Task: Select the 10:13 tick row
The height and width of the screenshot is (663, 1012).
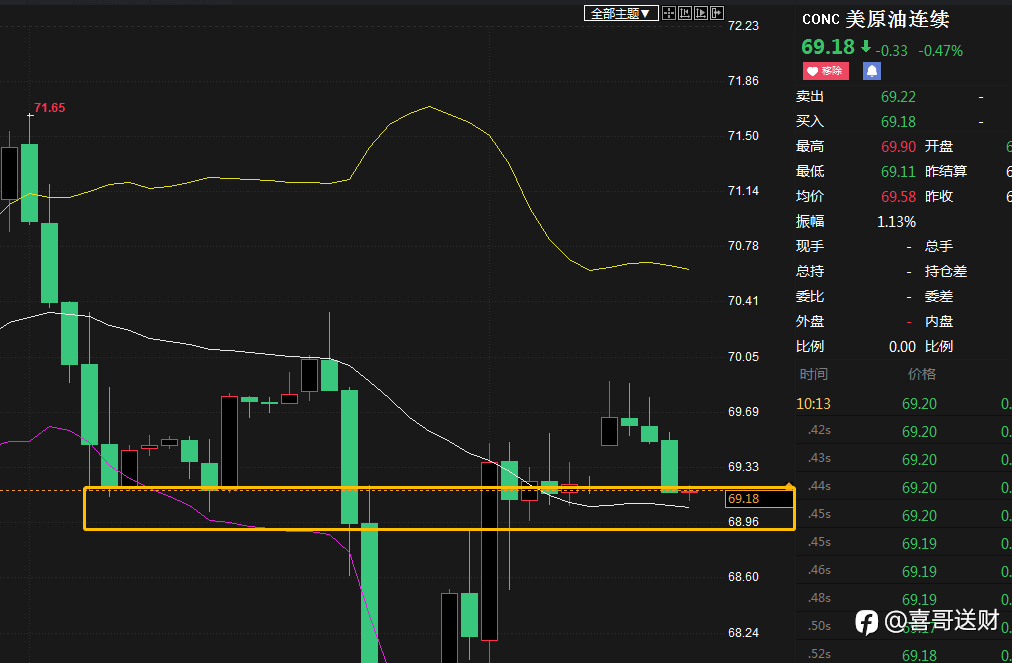Action: [904, 404]
